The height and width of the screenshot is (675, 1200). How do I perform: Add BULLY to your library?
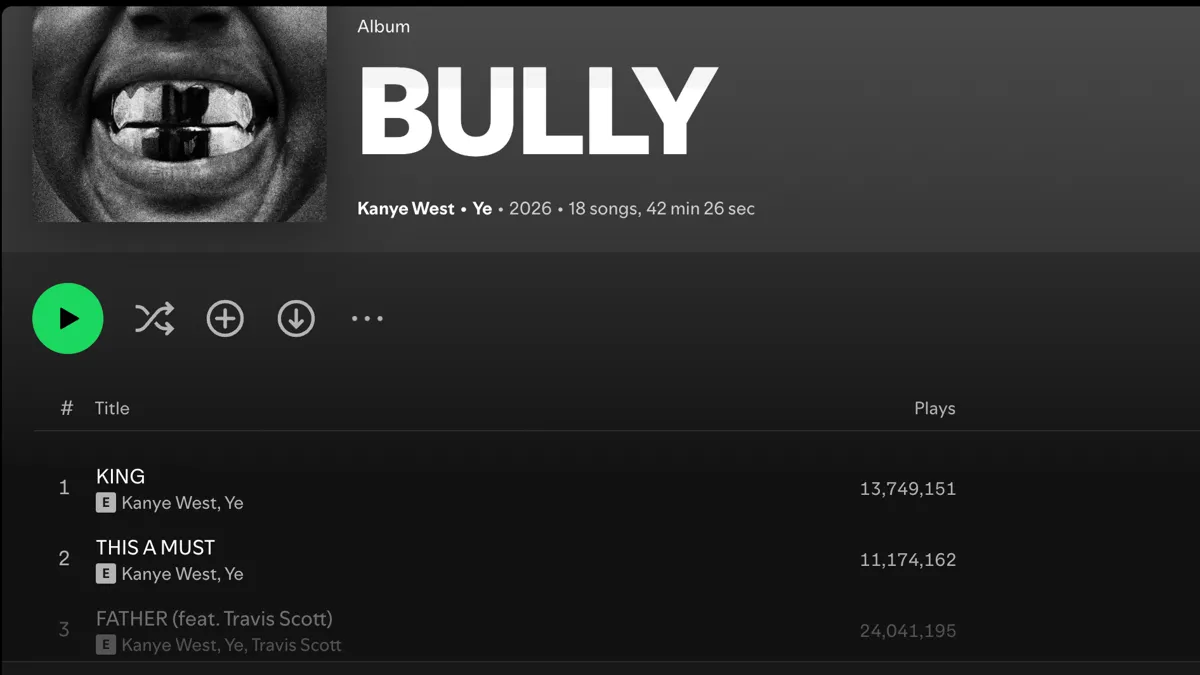(x=225, y=319)
